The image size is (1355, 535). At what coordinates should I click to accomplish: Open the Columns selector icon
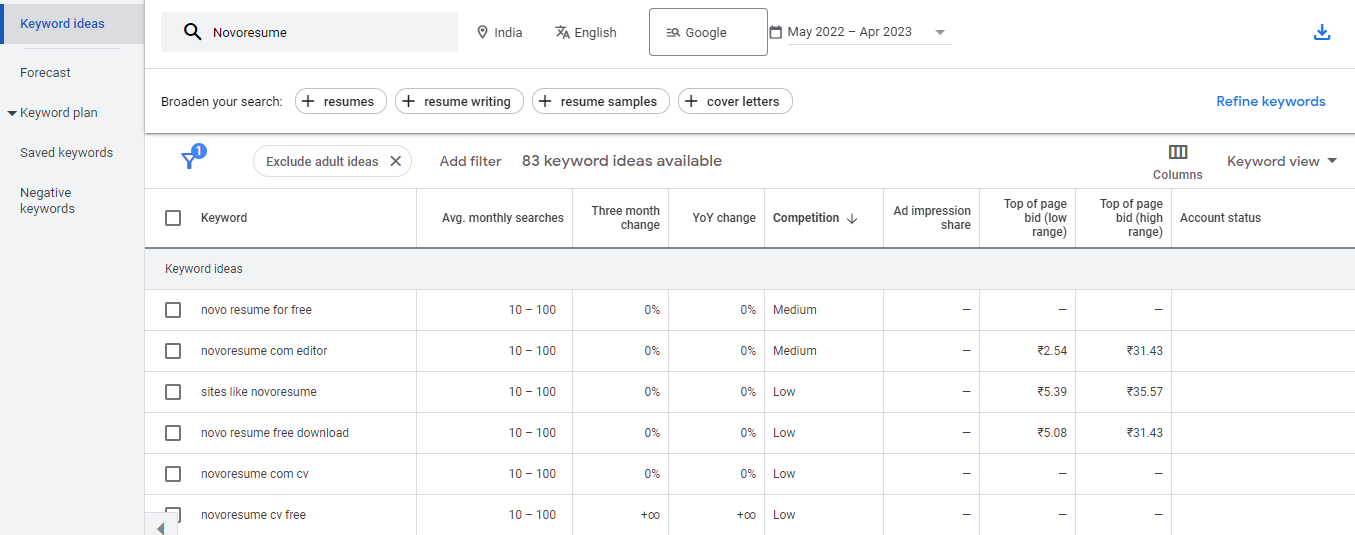1177,152
